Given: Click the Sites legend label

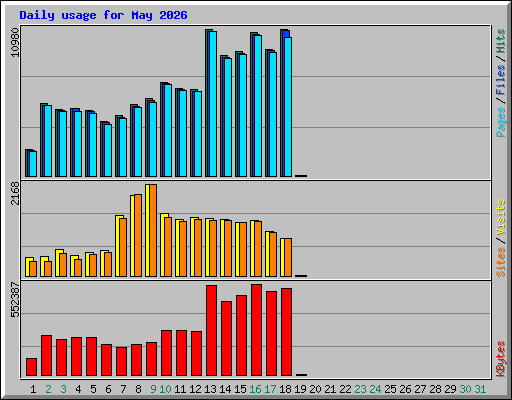Looking at the screenshot, I should click(501, 262).
